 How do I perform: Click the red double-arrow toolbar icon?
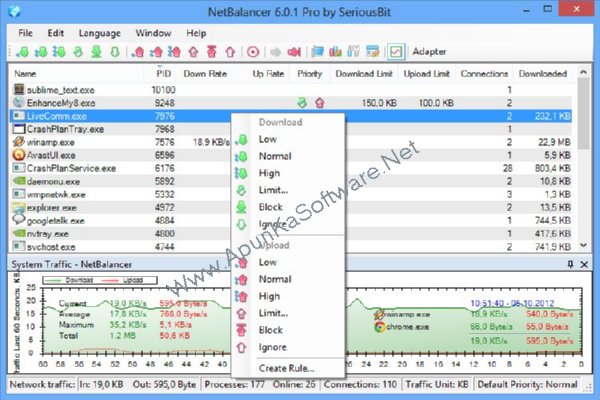click(294, 52)
